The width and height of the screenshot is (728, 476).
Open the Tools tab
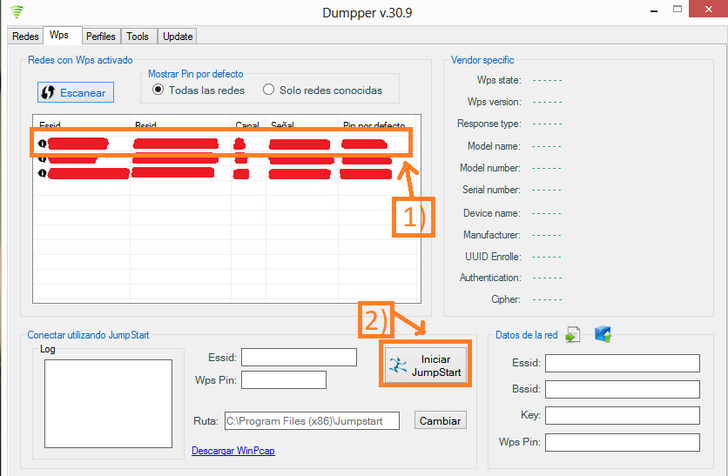137,36
